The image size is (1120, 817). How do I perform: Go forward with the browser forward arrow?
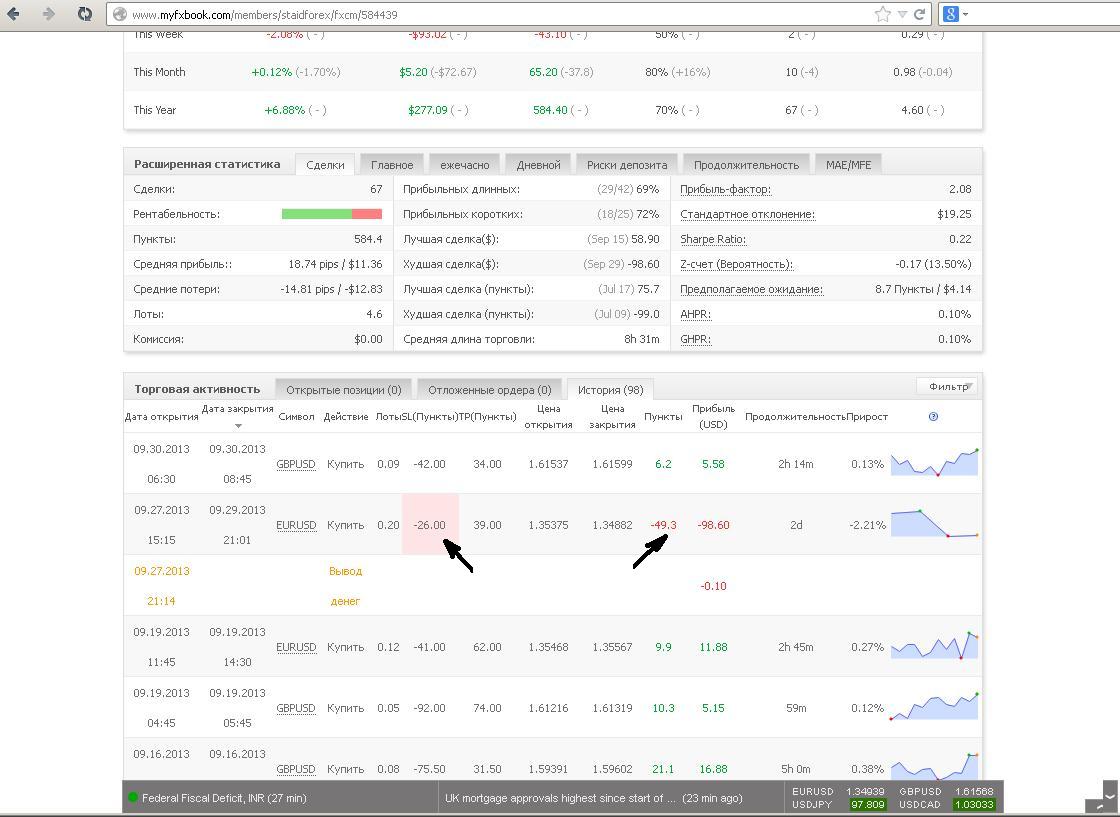[49, 14]
